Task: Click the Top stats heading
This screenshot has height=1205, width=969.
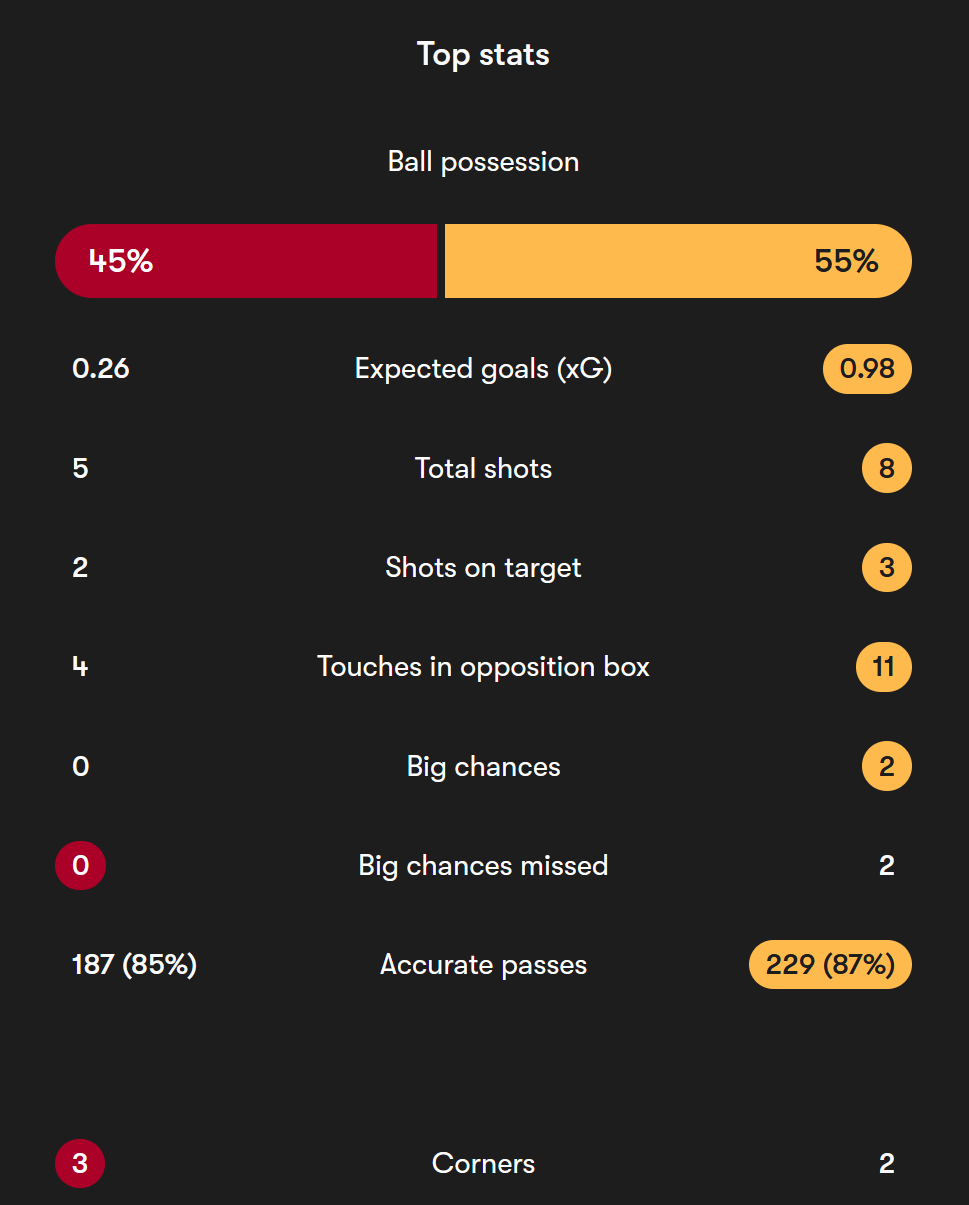Action: tap(483, 54)
